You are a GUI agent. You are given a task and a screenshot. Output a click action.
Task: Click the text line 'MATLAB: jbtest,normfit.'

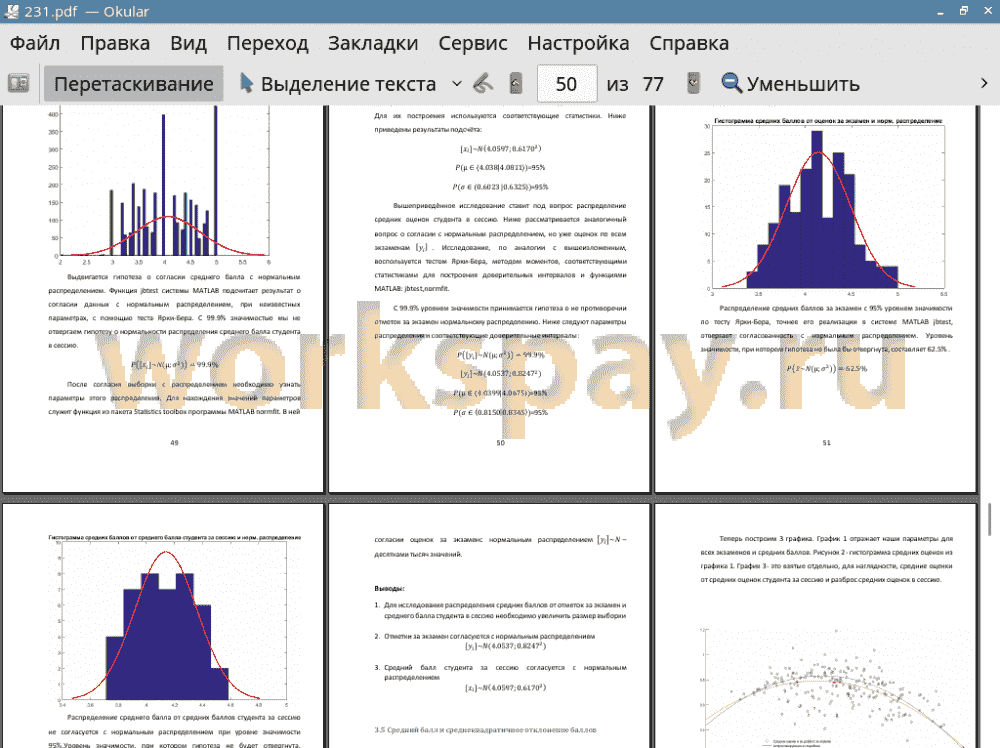[412, 289]
